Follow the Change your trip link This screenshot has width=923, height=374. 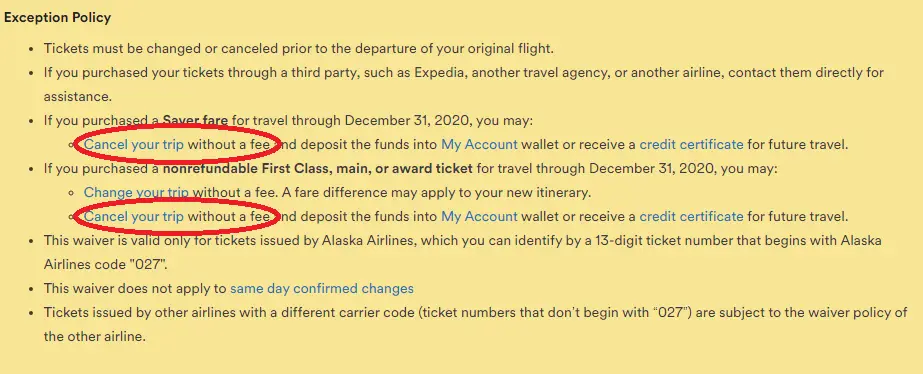[x=136, y=192]
